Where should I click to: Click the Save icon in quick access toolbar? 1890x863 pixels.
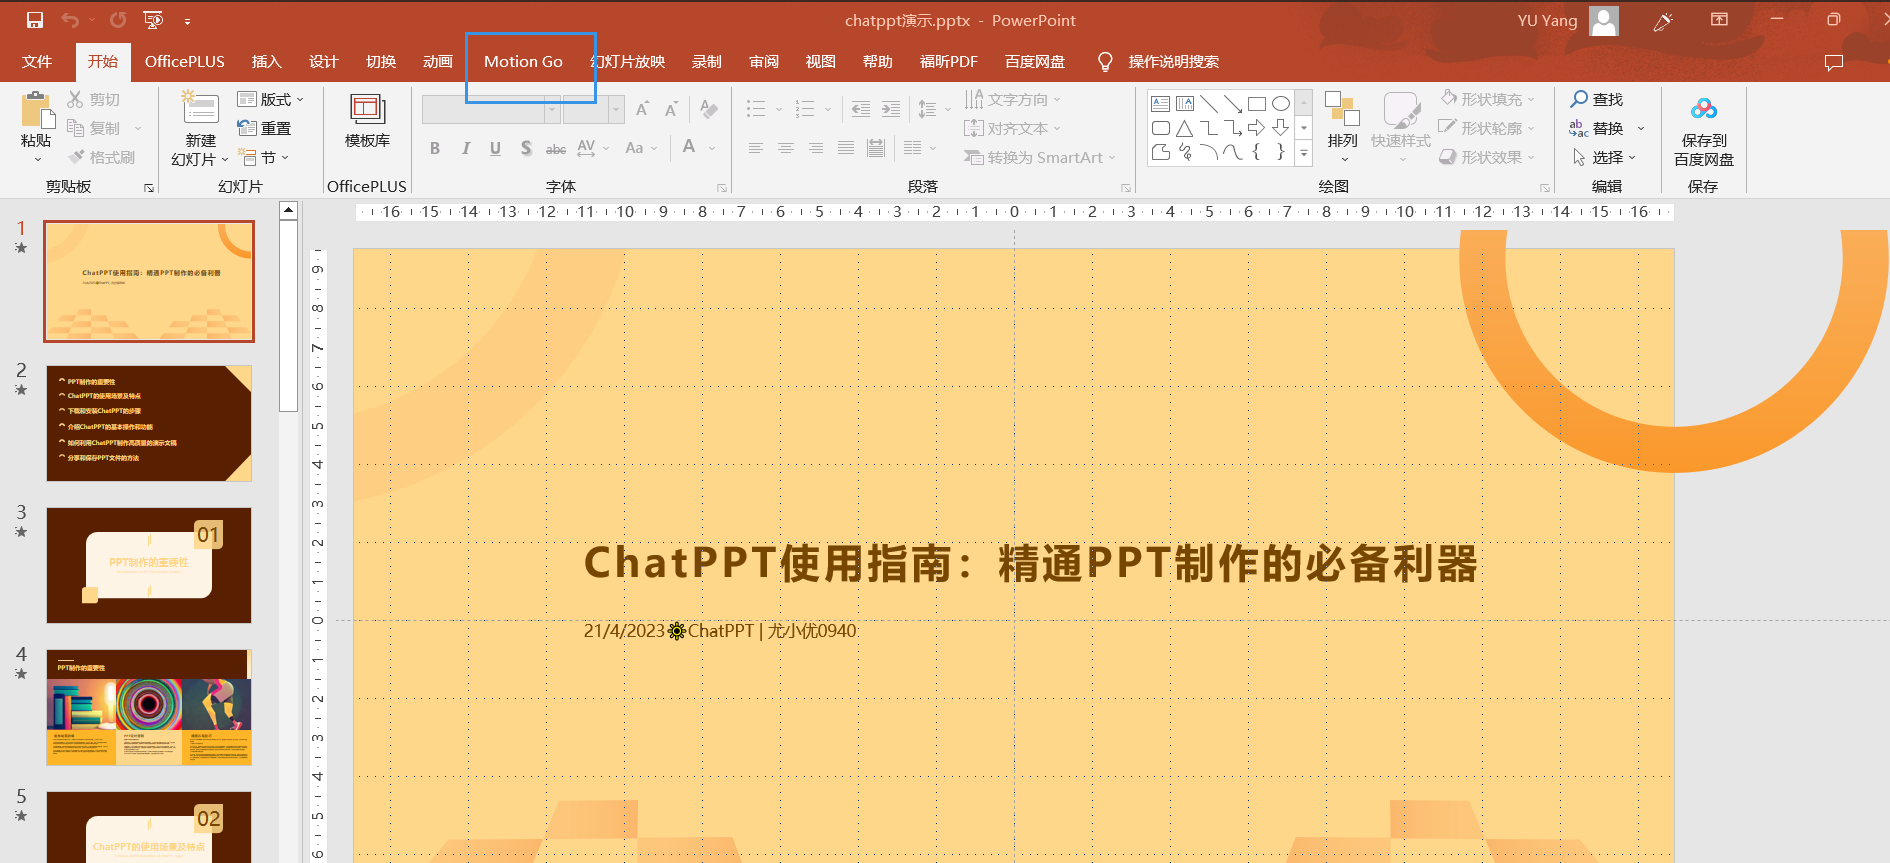pyautogui.click(x=35, y=20)
